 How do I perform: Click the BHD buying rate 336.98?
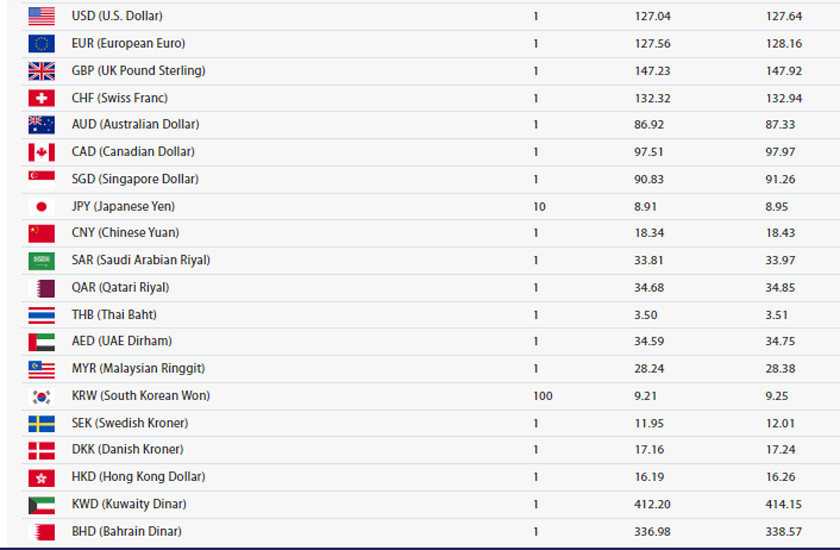652,532
